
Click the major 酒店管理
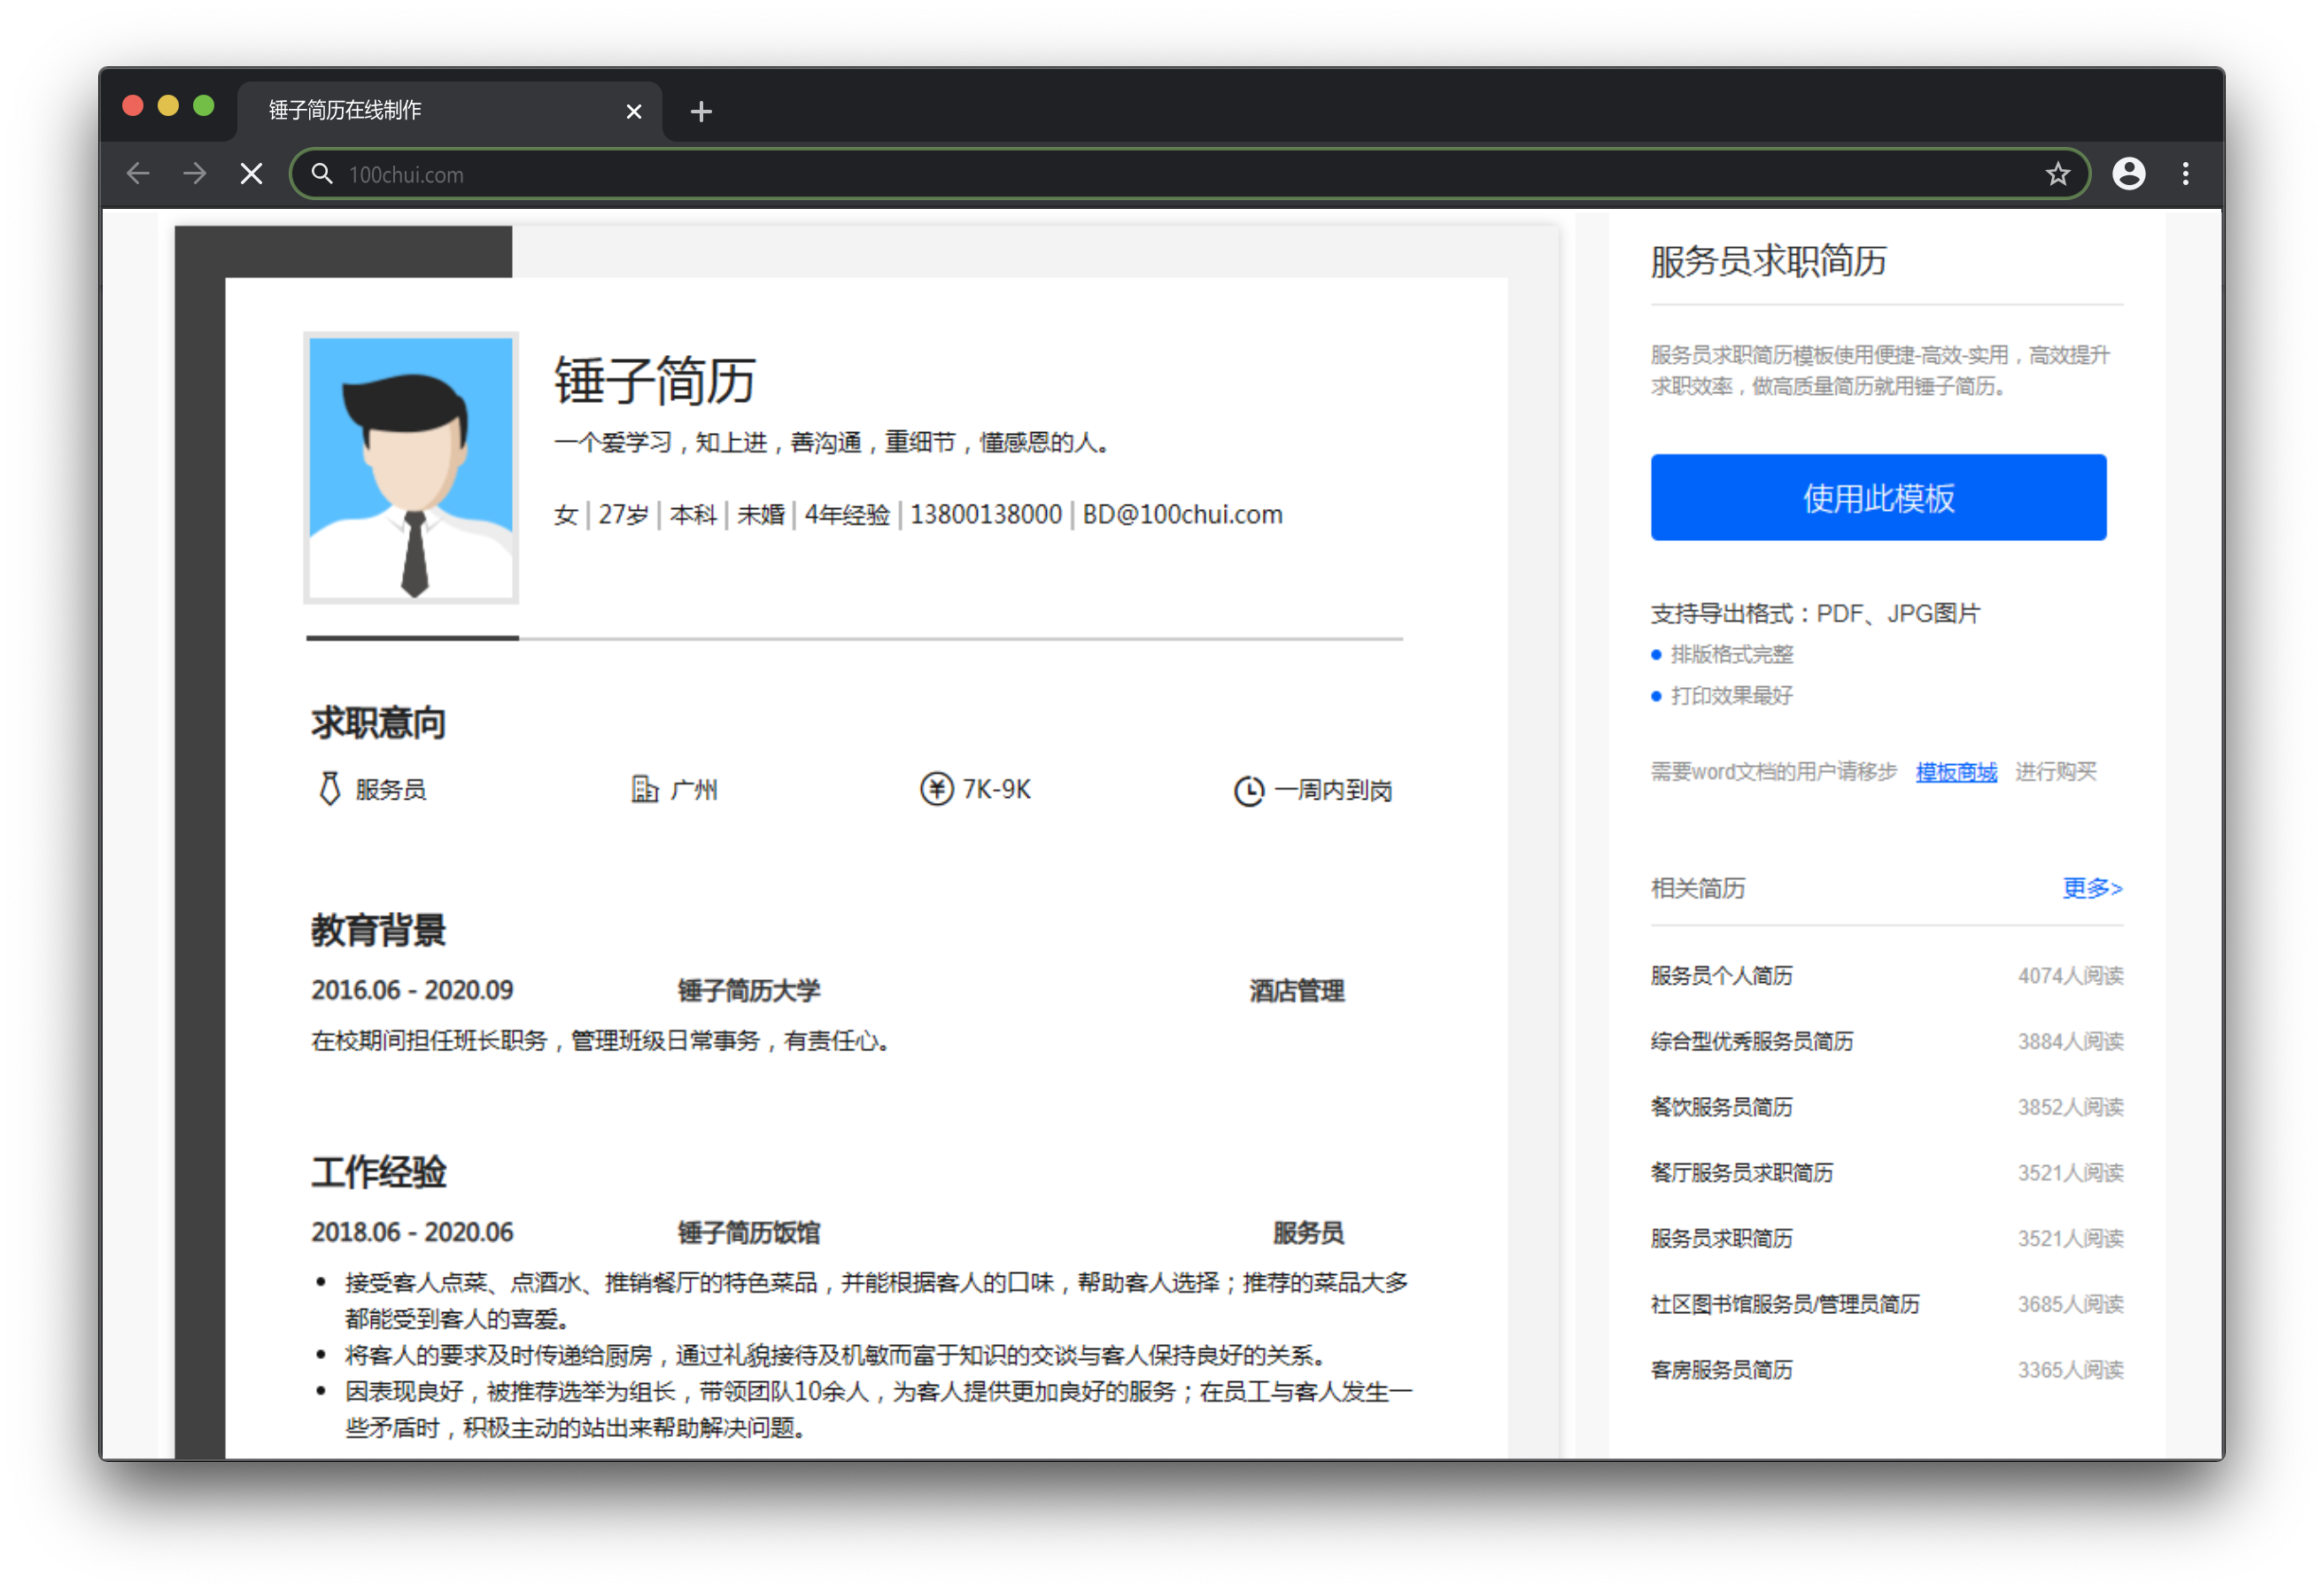(1296, 990)
